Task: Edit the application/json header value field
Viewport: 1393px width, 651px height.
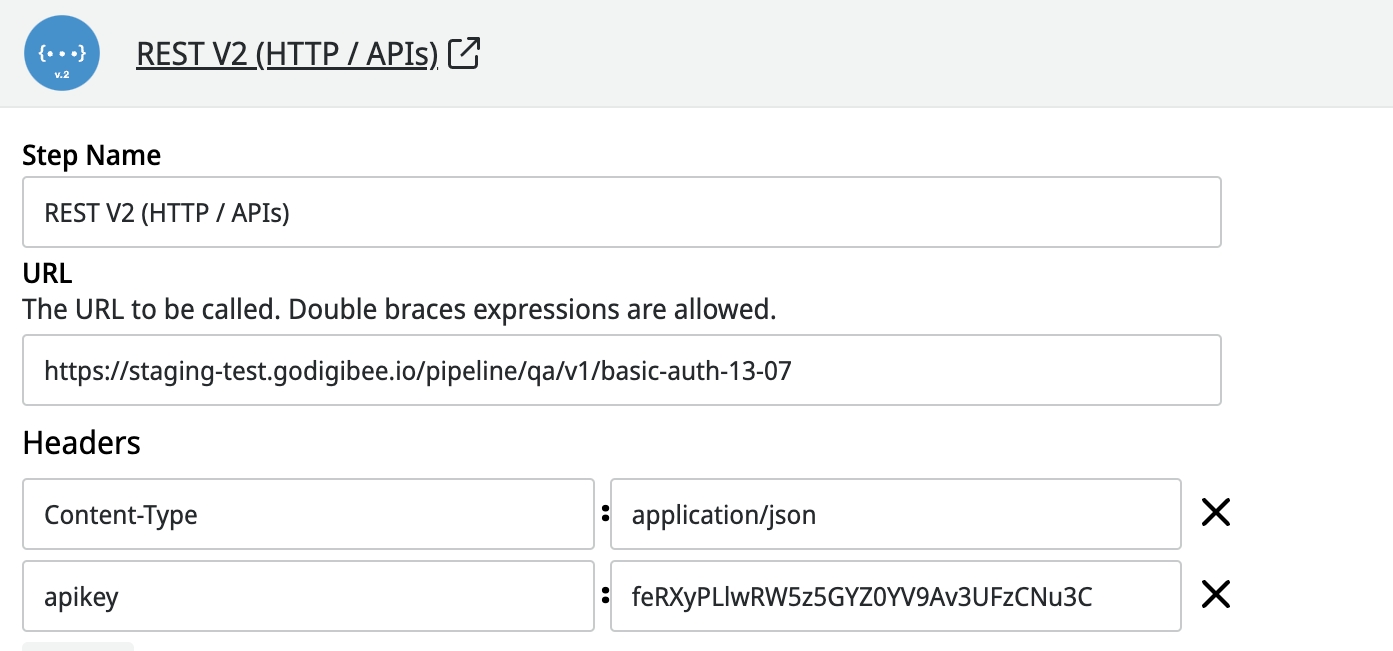Action: [x=895, y=515]
